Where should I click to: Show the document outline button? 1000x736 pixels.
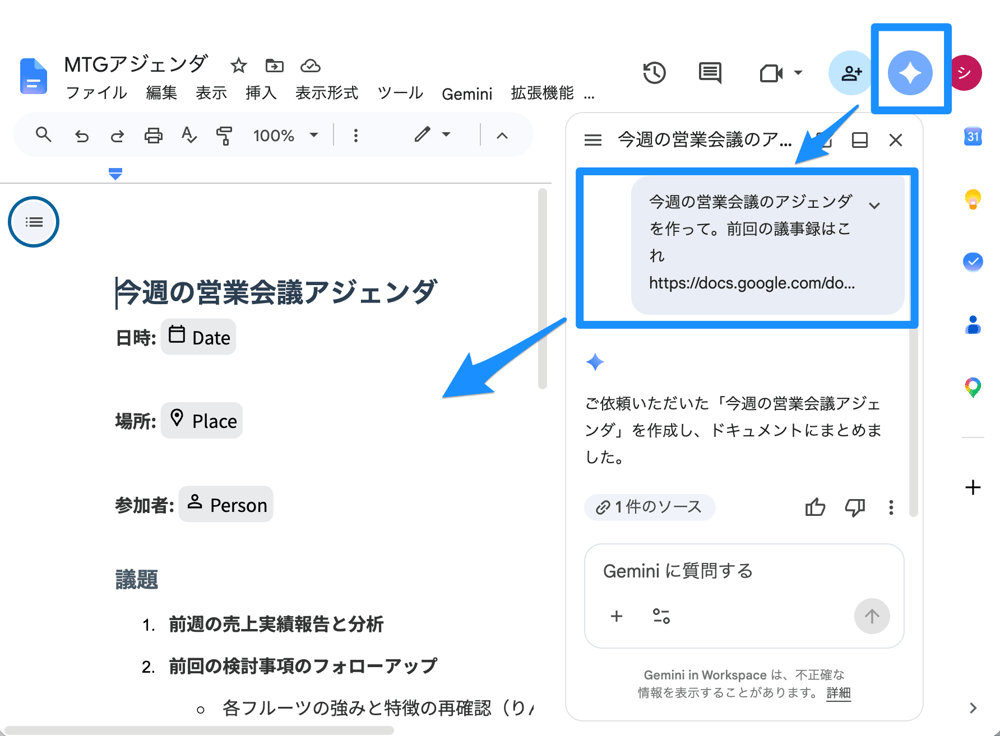point(34,222)
